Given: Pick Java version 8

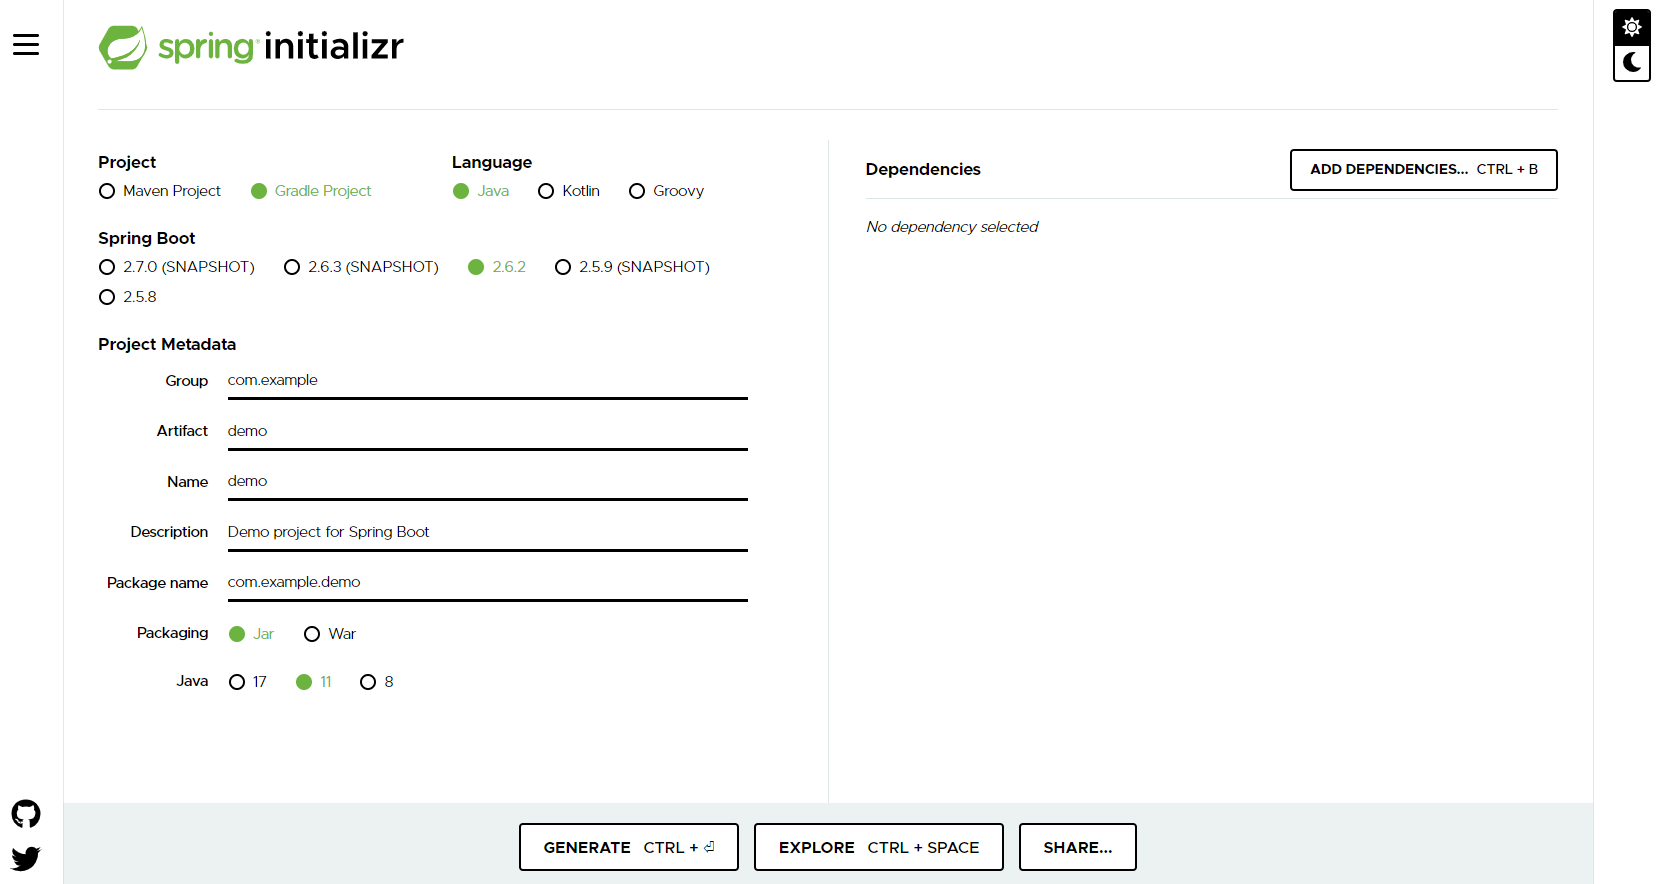Looking at the screenshot, I should pos(377,682).
